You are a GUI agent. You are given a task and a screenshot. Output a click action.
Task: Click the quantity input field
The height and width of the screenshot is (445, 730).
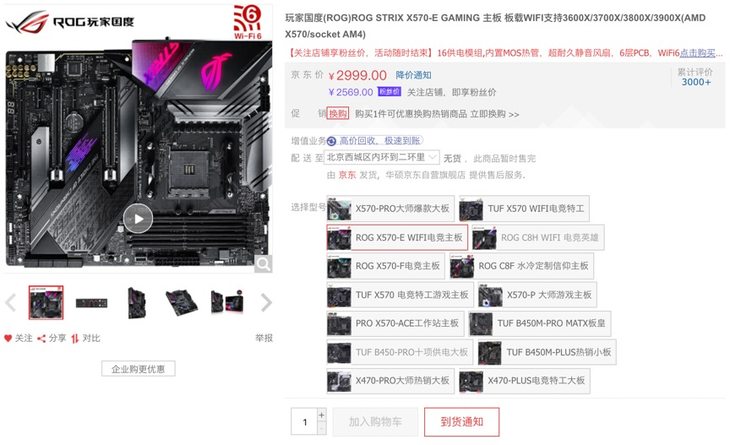pyautogui.click(x=304, y=422)
